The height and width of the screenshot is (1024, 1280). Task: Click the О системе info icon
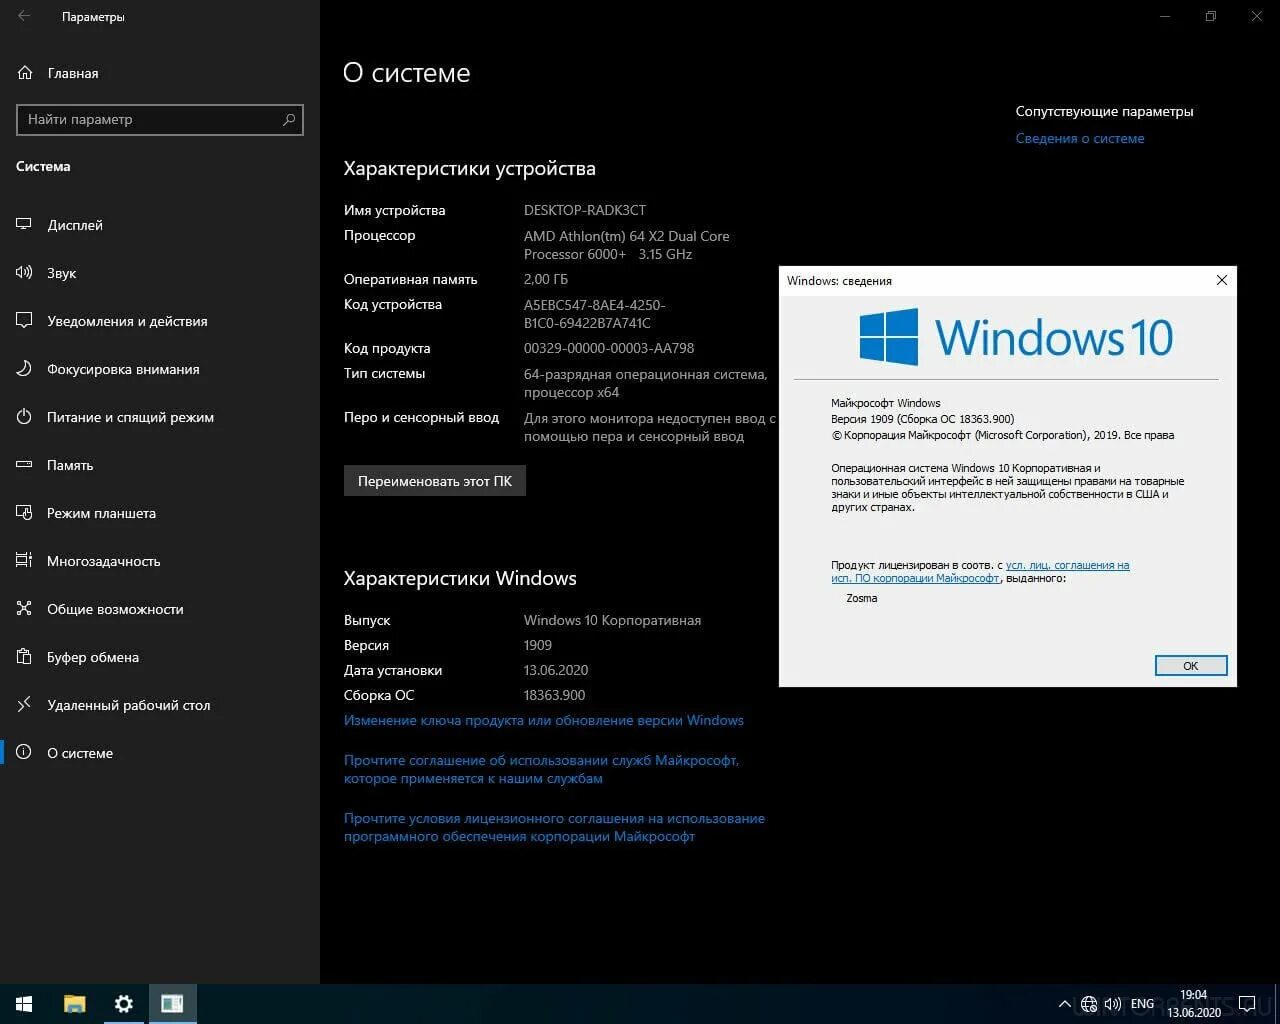pos(25,753)
